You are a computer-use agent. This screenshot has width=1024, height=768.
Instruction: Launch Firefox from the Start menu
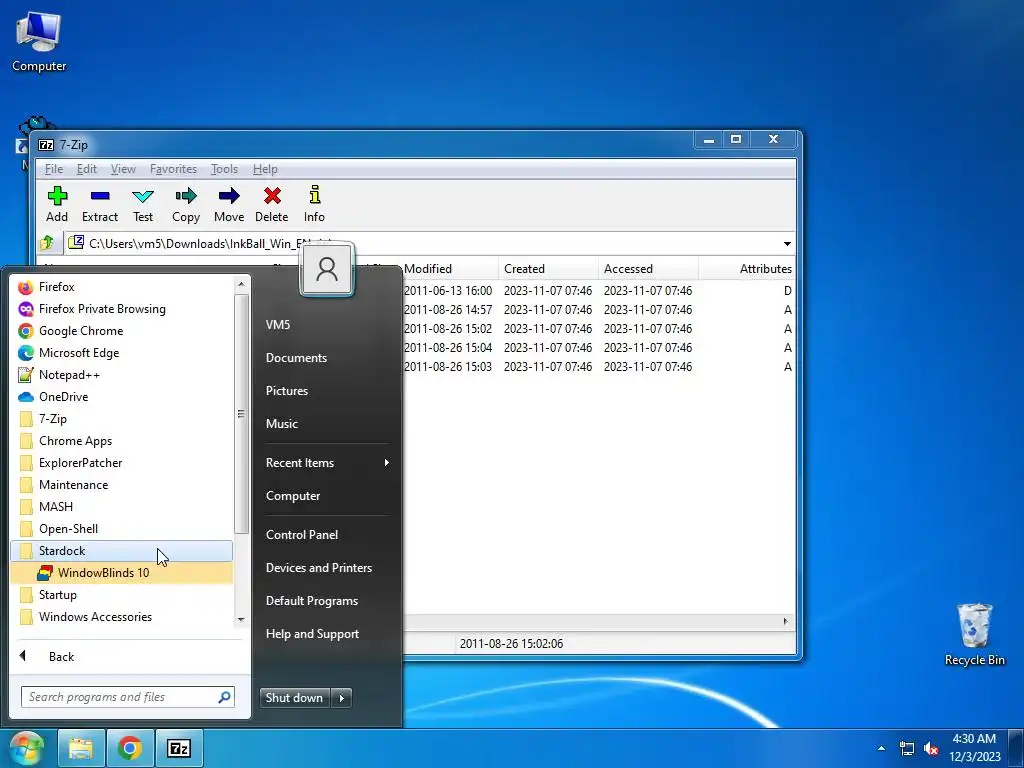tap(121, 287)
